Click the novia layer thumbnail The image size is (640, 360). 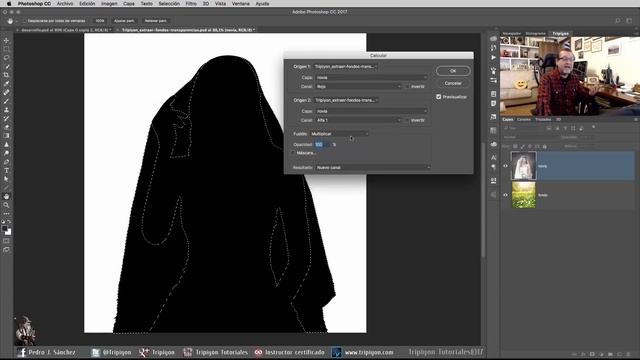[524, 166]
